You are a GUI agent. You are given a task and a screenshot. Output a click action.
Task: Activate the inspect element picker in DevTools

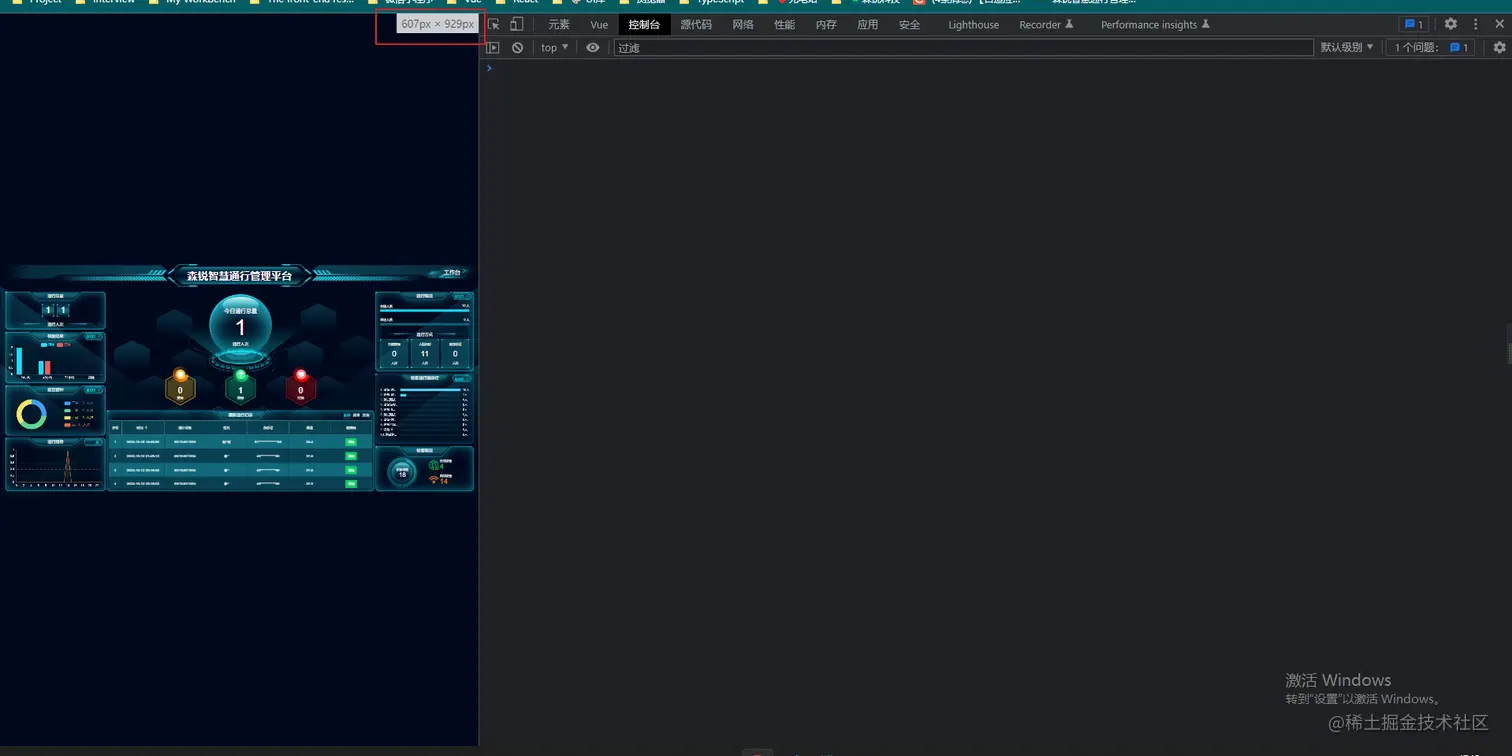tap(494, 25)
